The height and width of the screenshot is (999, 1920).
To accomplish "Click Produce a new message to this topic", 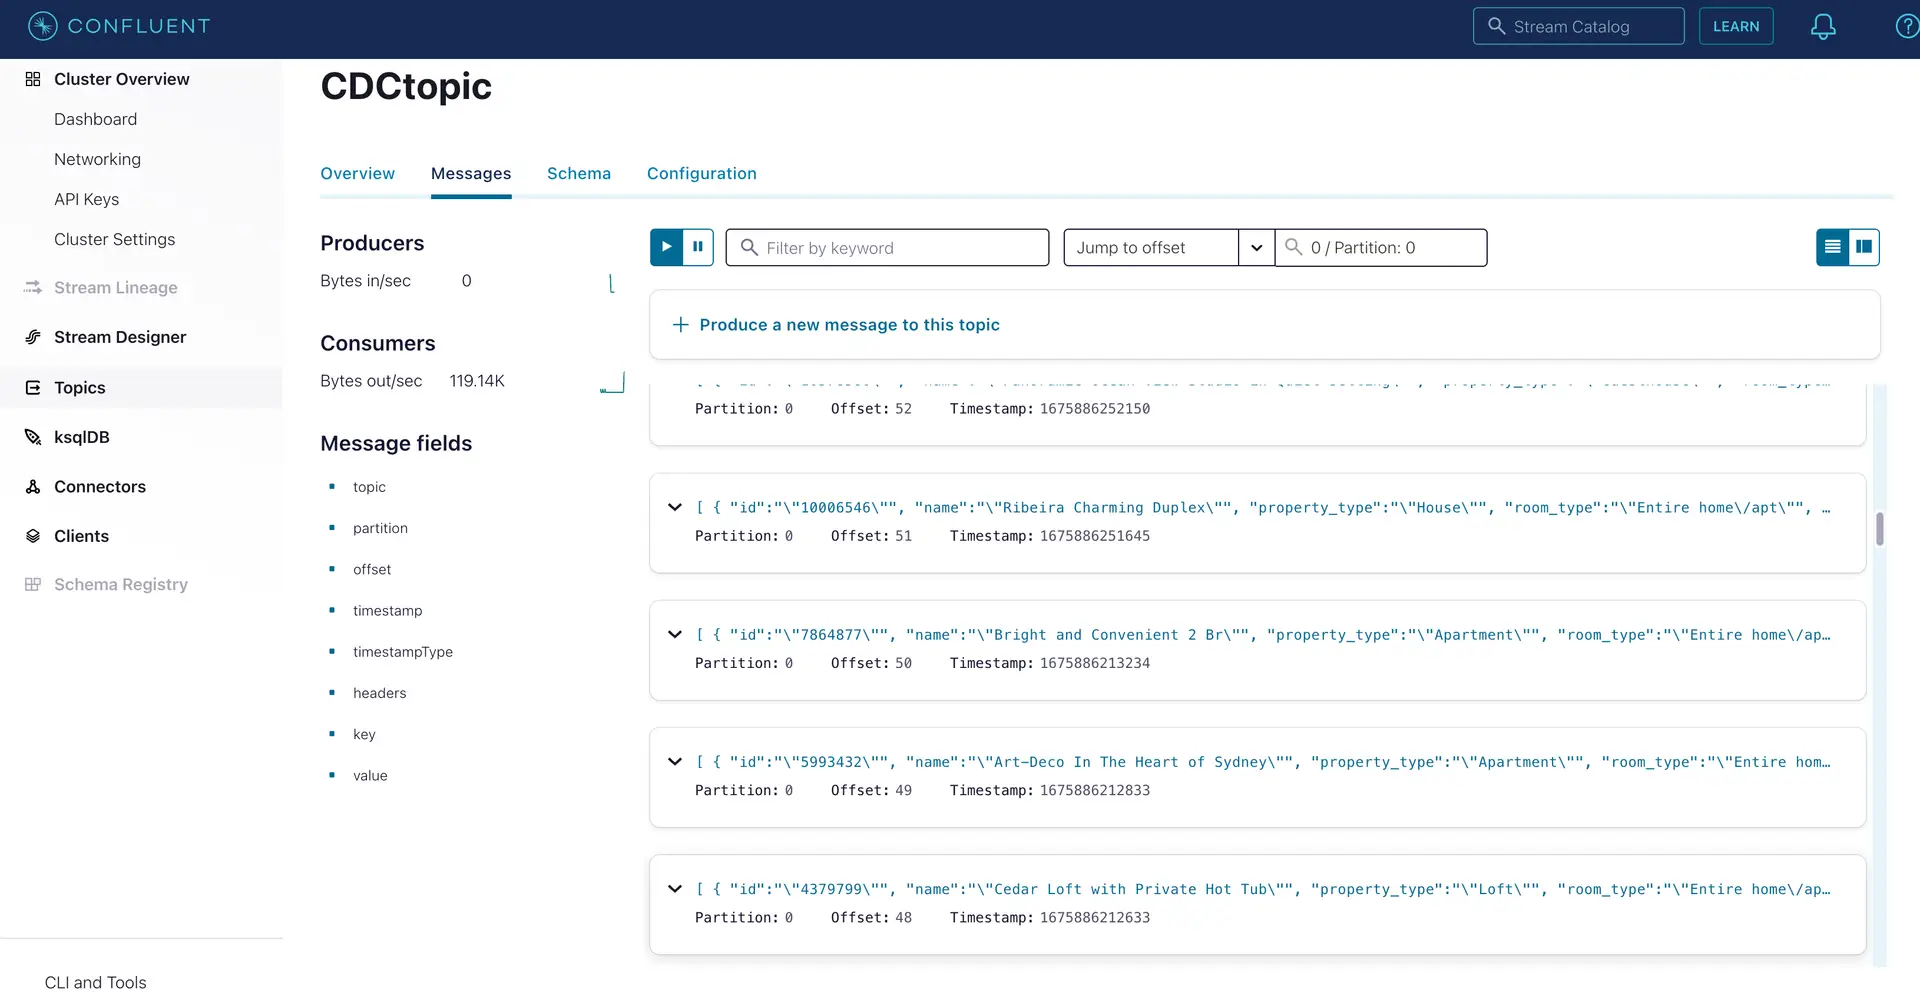I will (x=848, y=325).
